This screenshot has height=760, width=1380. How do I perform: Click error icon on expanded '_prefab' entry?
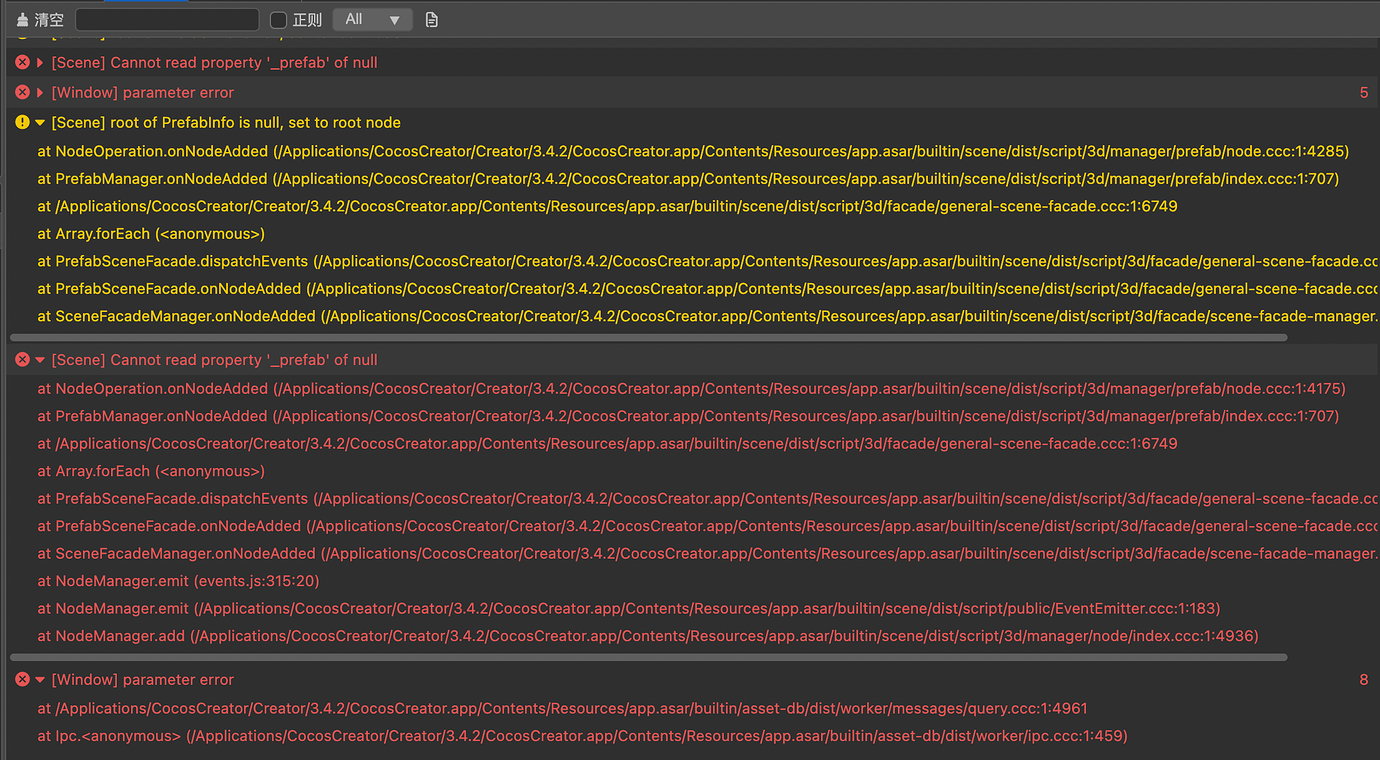pyautogui.click(x=22, y=360)
